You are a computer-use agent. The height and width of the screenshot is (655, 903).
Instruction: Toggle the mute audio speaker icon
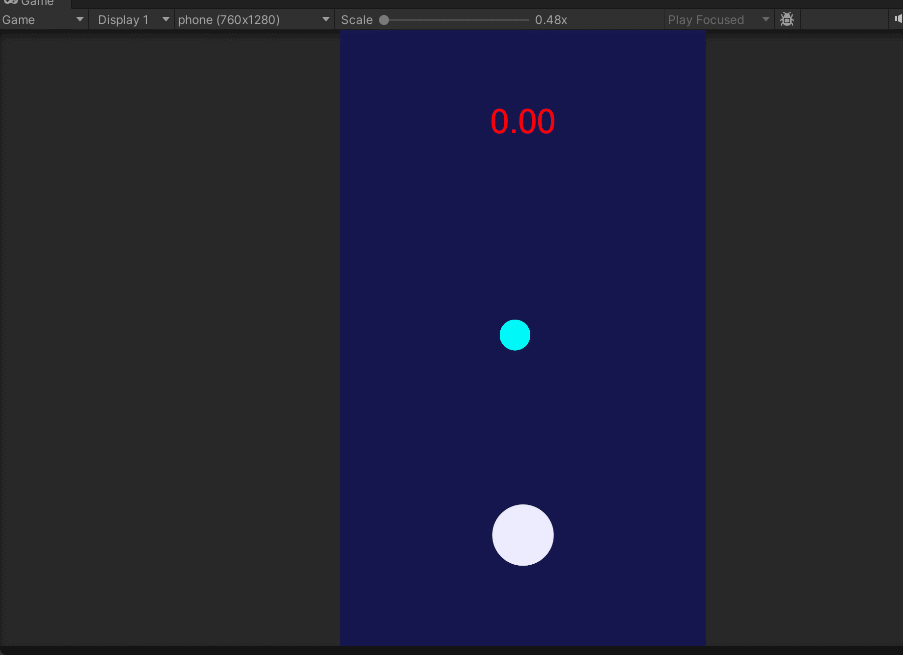point(898,19)
